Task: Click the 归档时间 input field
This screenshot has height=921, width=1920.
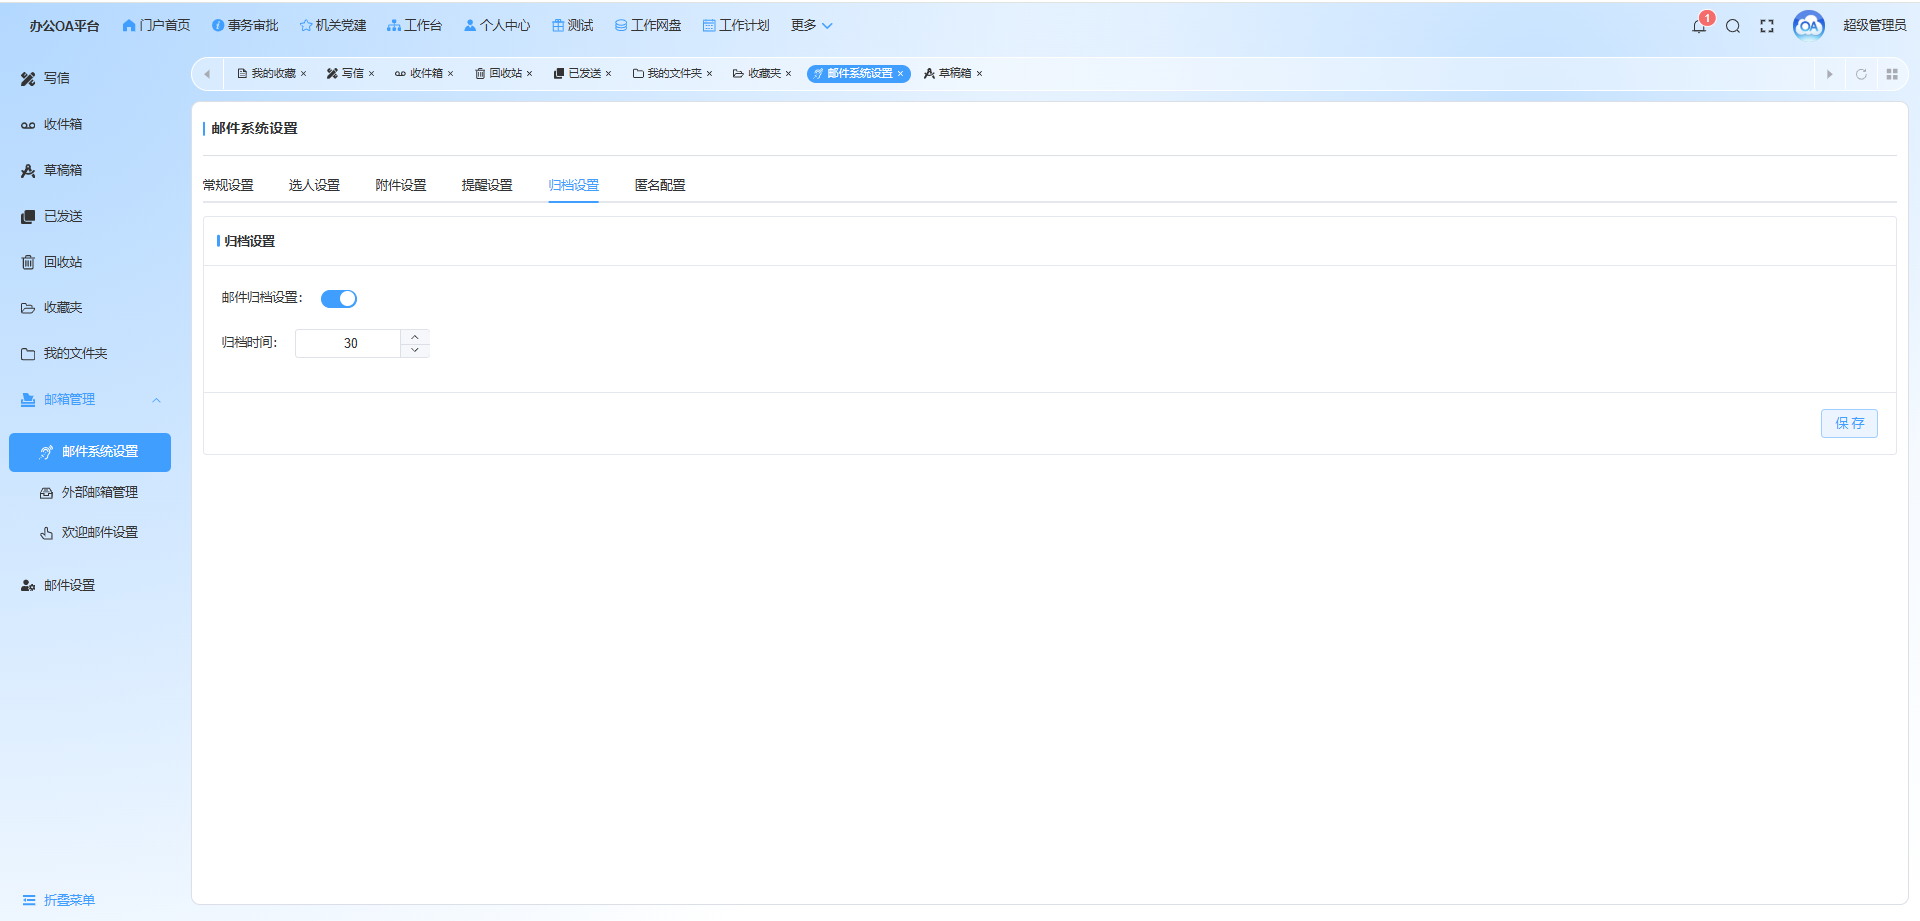Action: coord(349,343)
